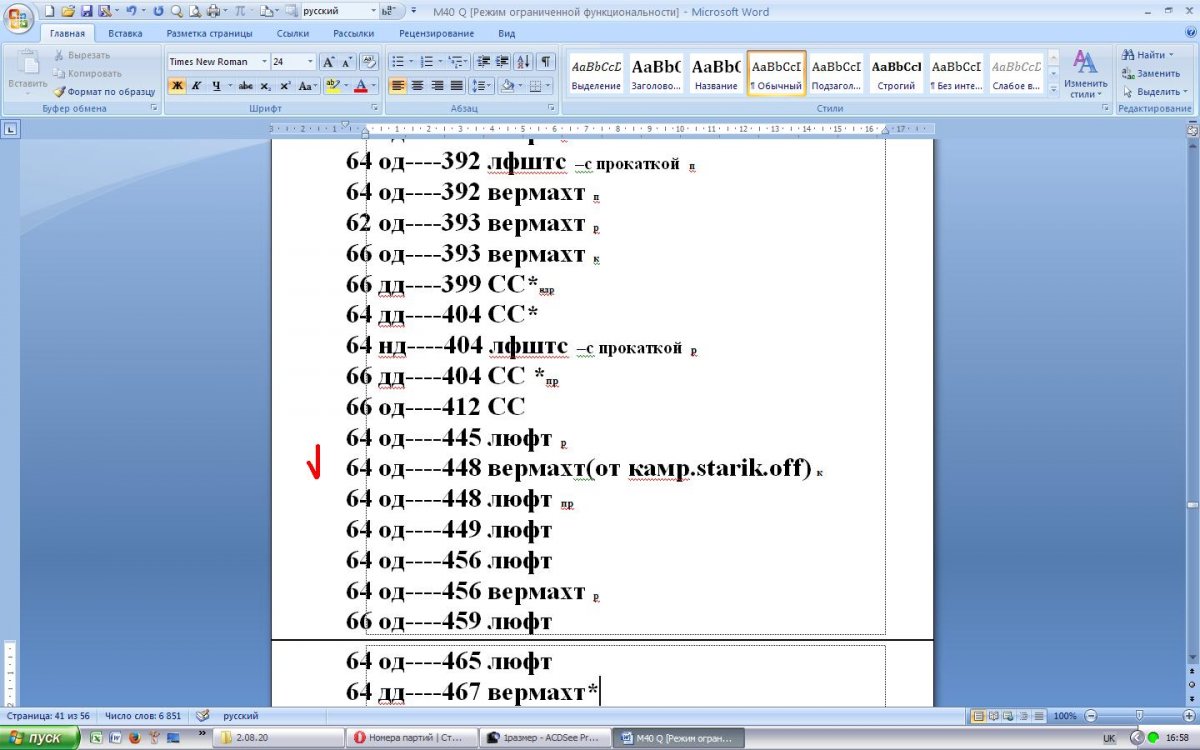Click the Заменить button
1200x750 pixels.
(x=1152, y=73)
